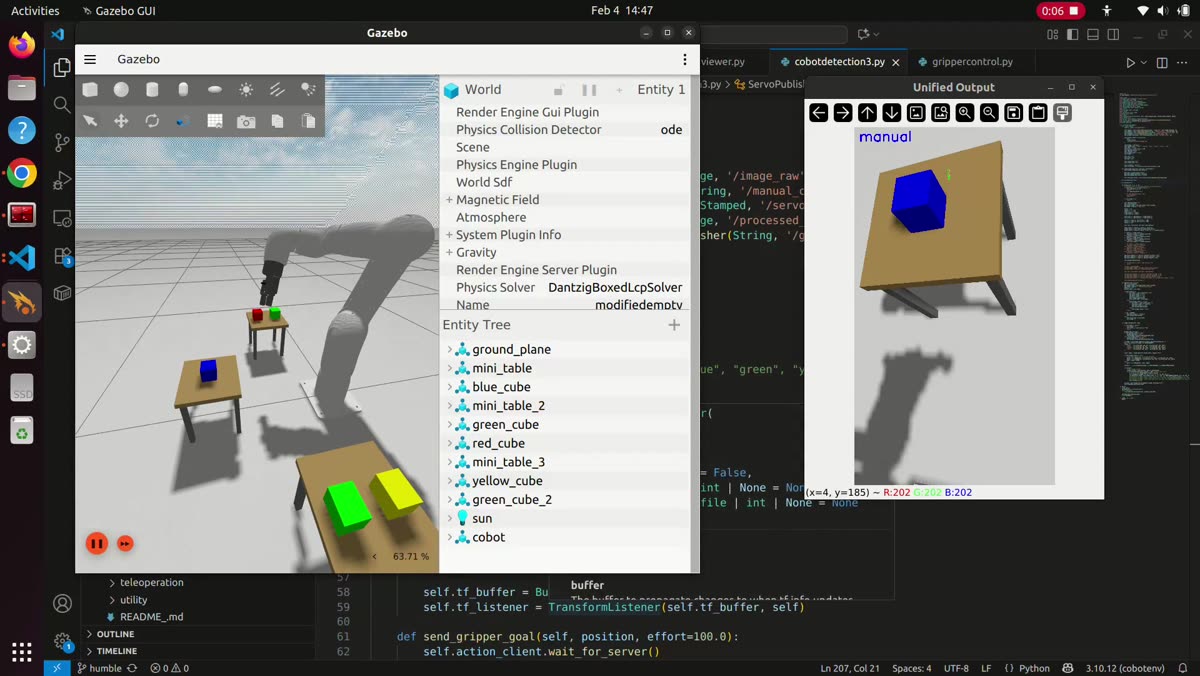1200x676 pixels.
Task: Switch to cobotdetection3.py tab
Action: pos(838,62)
